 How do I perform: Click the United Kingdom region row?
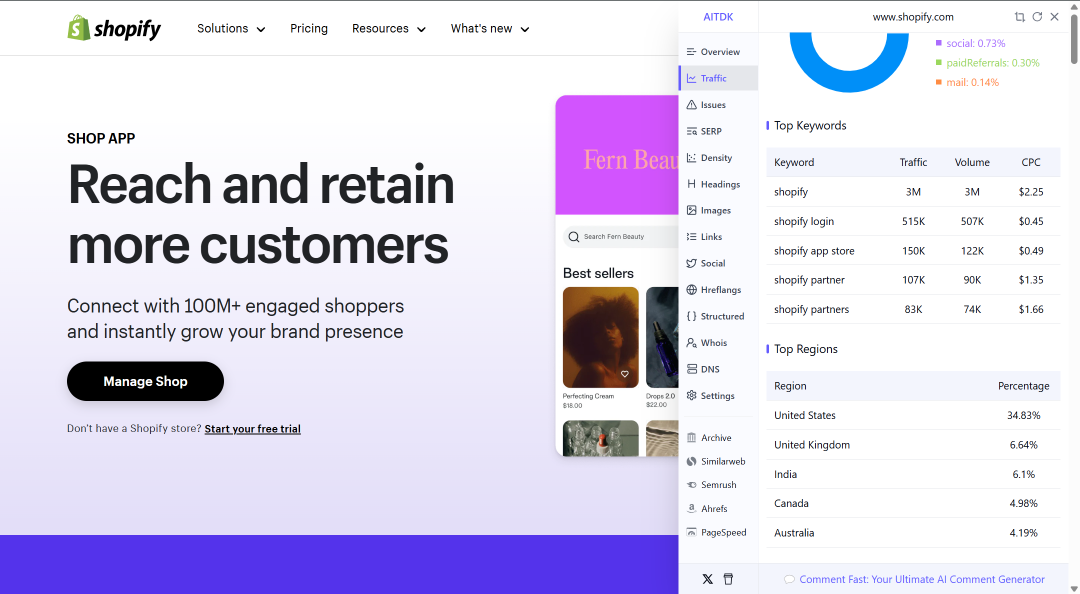(913, 444)
